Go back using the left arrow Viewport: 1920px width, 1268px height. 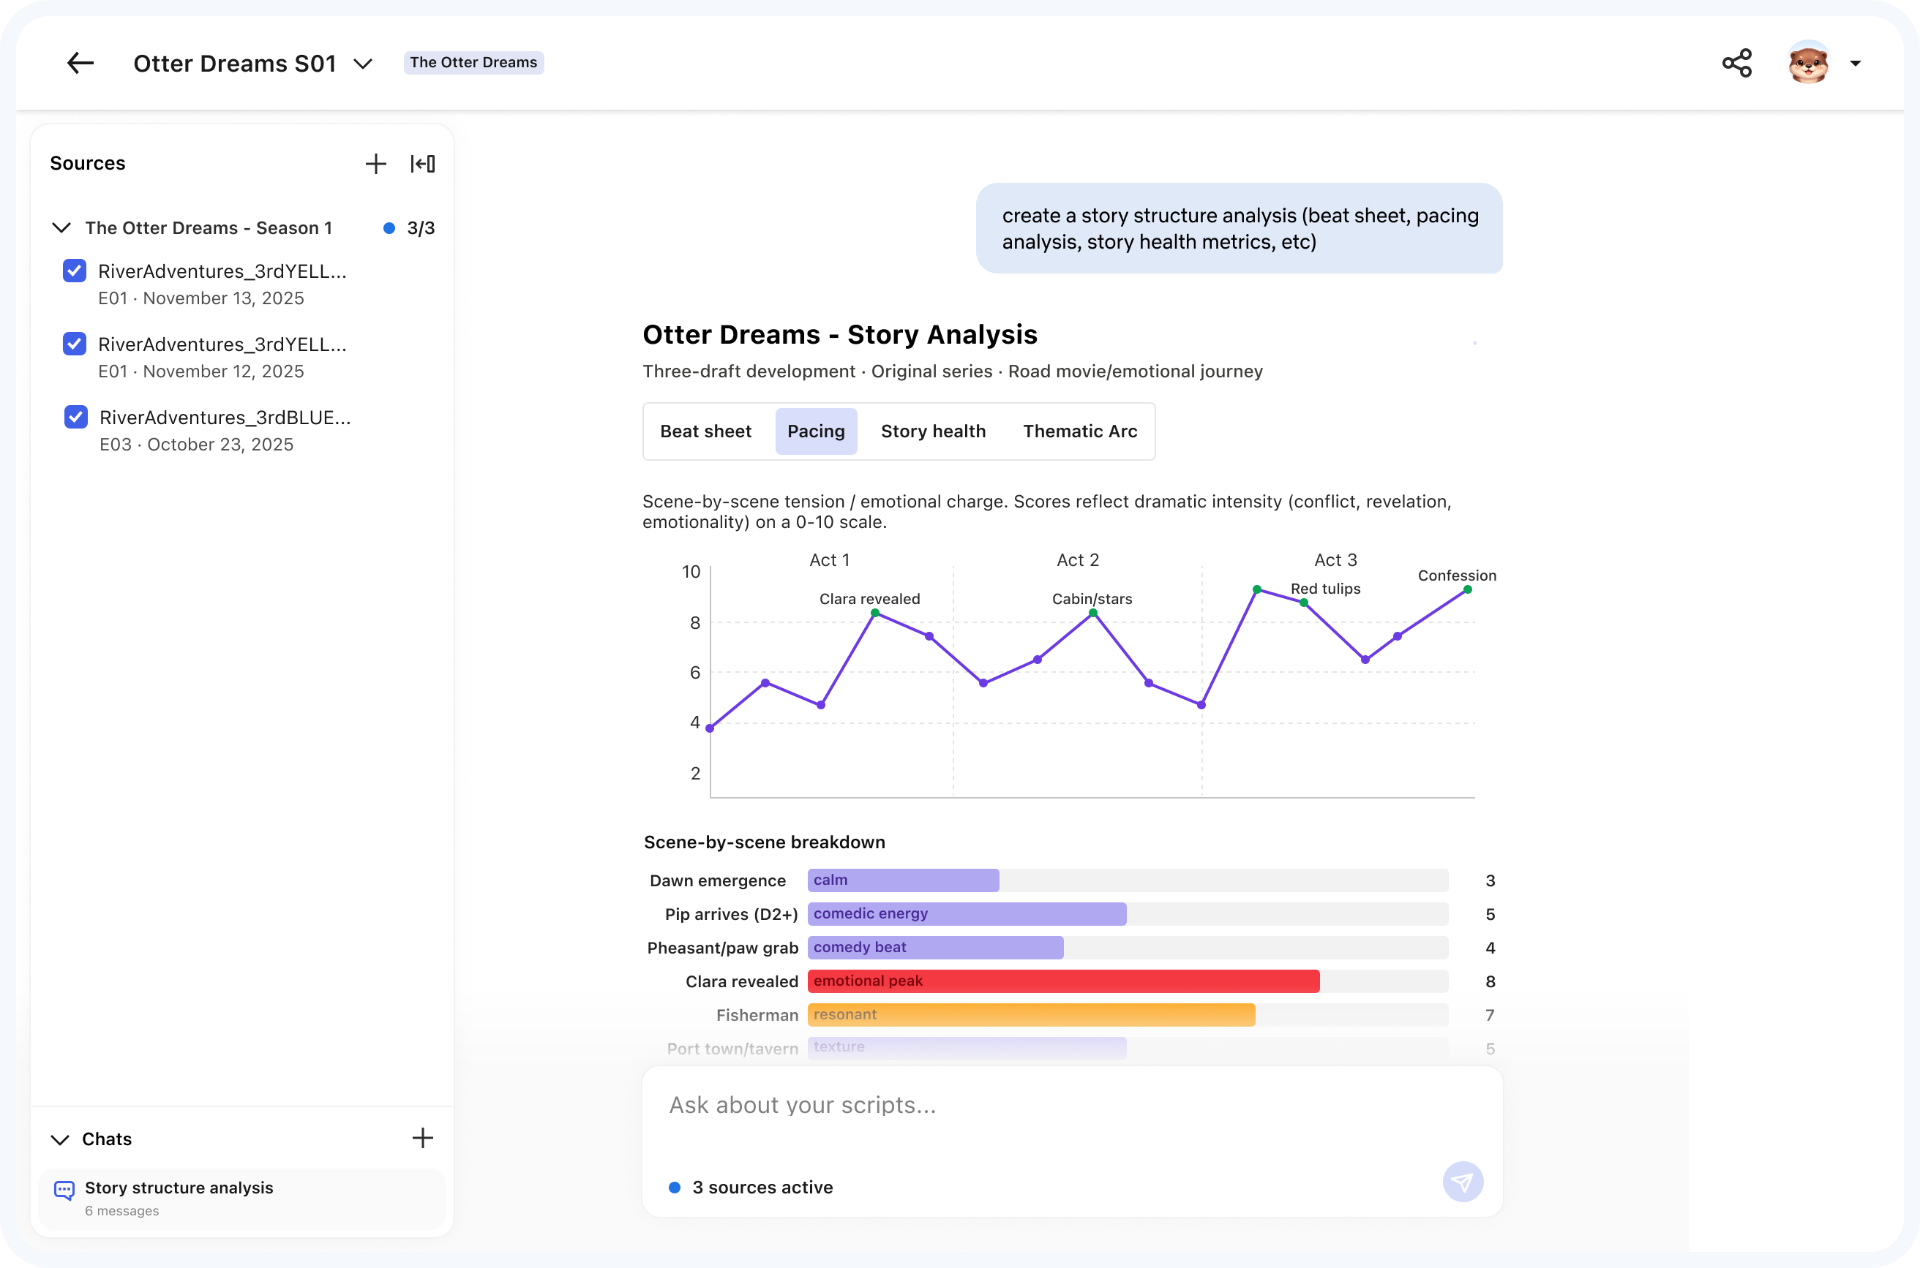coord(80,63)
